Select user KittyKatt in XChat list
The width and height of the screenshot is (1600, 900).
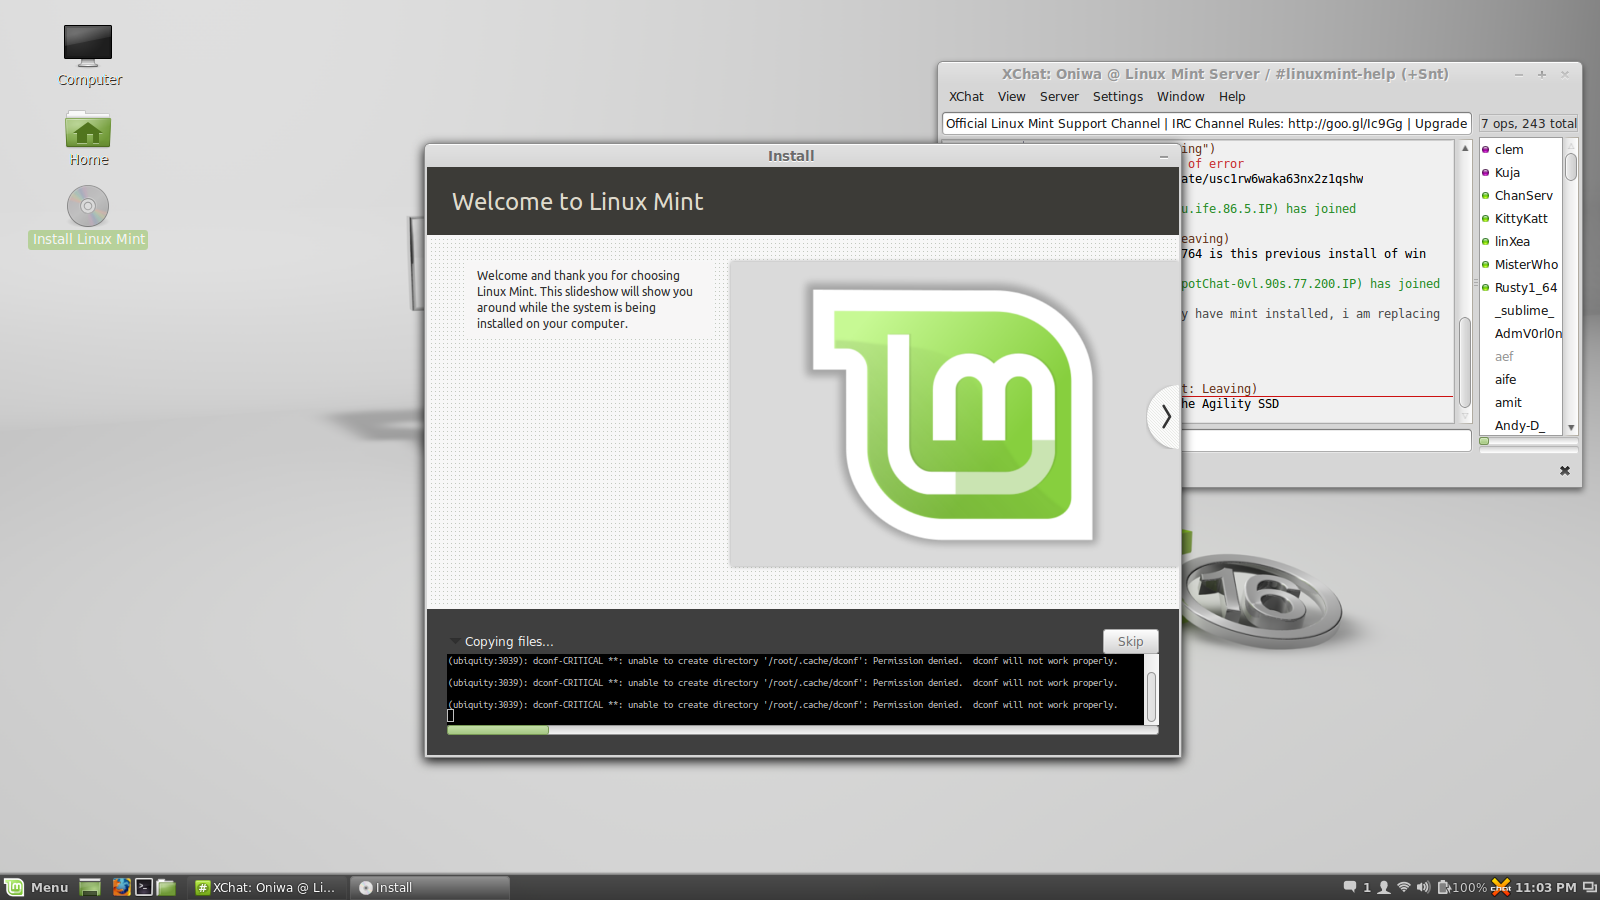coord(1520,219)
